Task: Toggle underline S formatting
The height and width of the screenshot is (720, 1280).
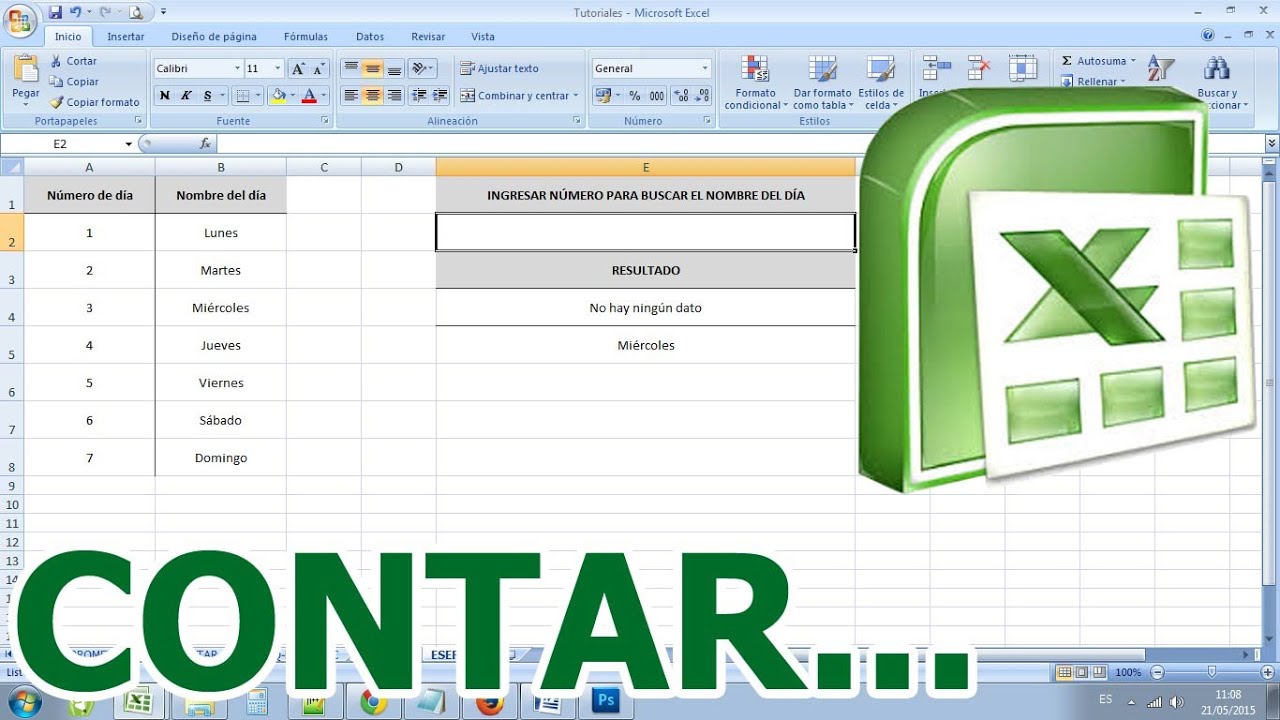Action: [x=207, y=96]
